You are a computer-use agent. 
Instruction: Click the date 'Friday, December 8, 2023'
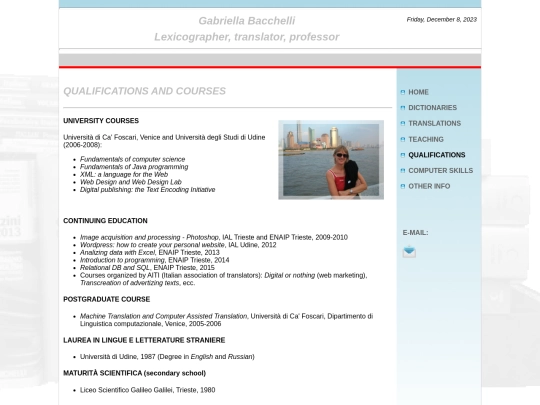(x=442, y=20)
